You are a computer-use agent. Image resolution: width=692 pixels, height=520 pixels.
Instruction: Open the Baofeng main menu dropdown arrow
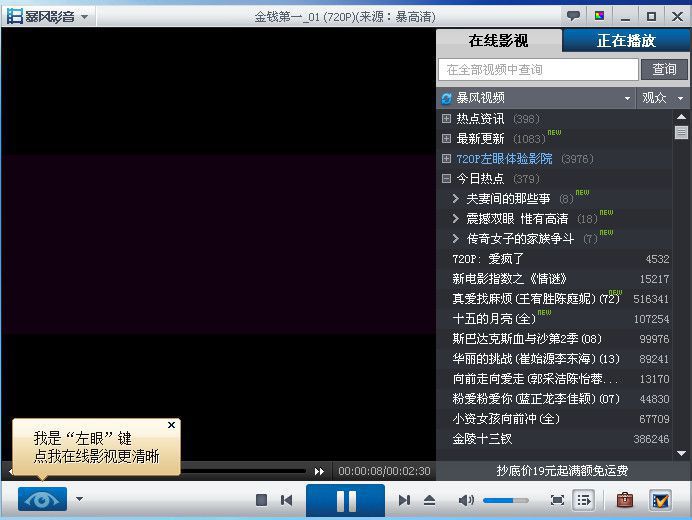[84, 17]
